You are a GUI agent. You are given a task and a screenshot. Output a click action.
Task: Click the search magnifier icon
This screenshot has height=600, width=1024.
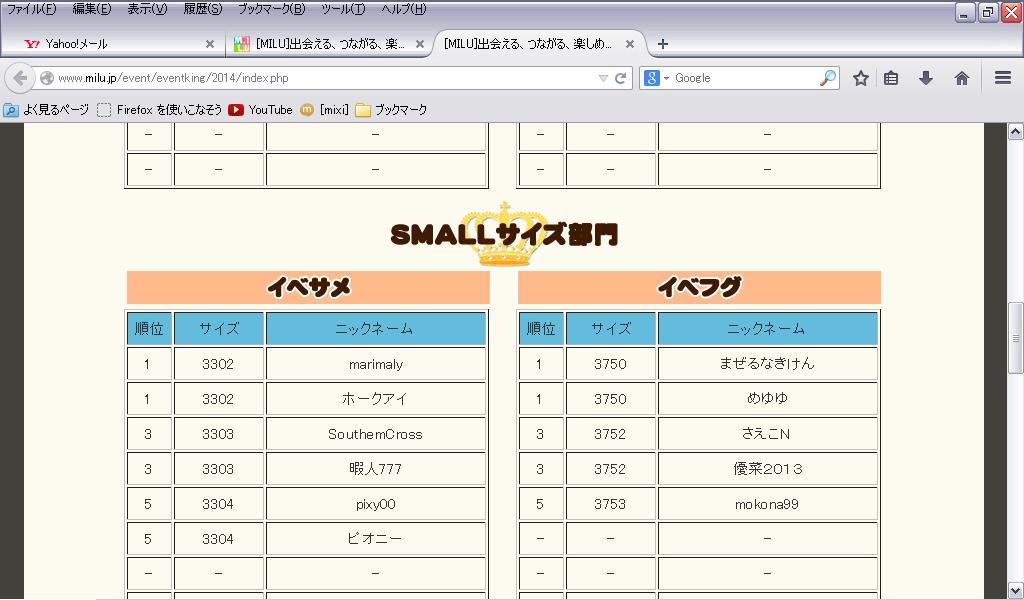[x=827, y=78]
